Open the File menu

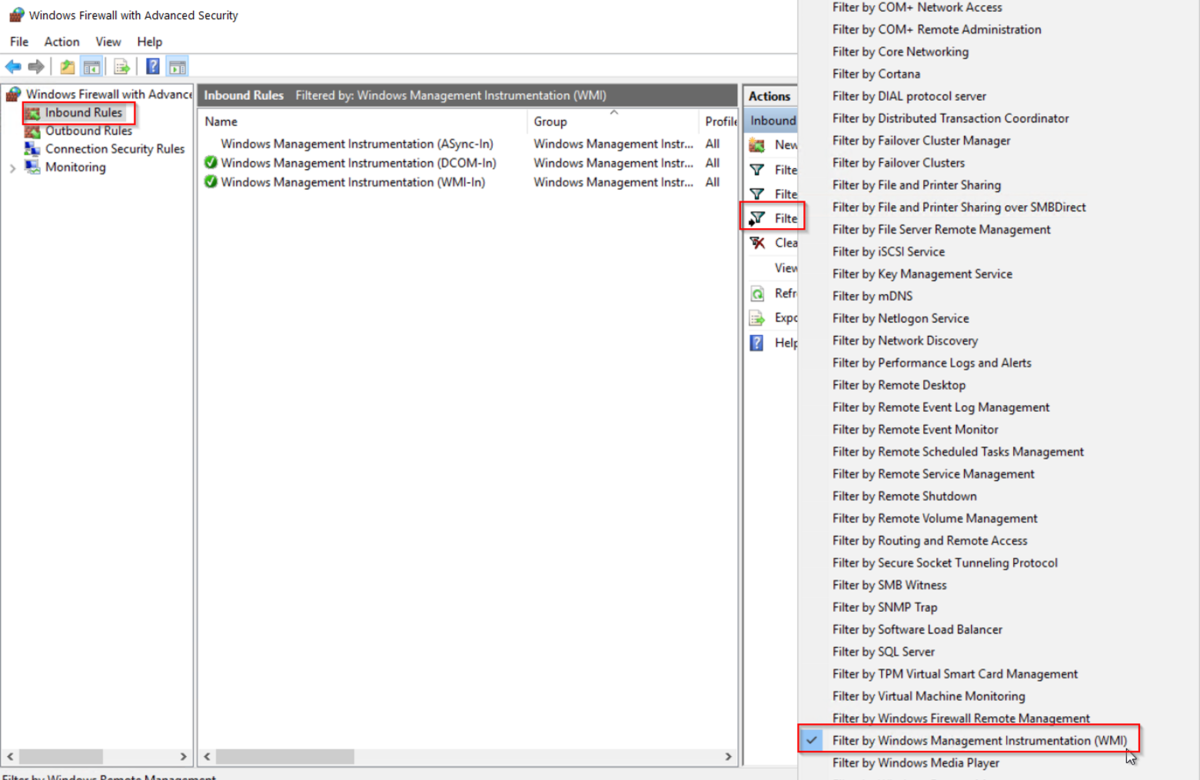[19, 42]
